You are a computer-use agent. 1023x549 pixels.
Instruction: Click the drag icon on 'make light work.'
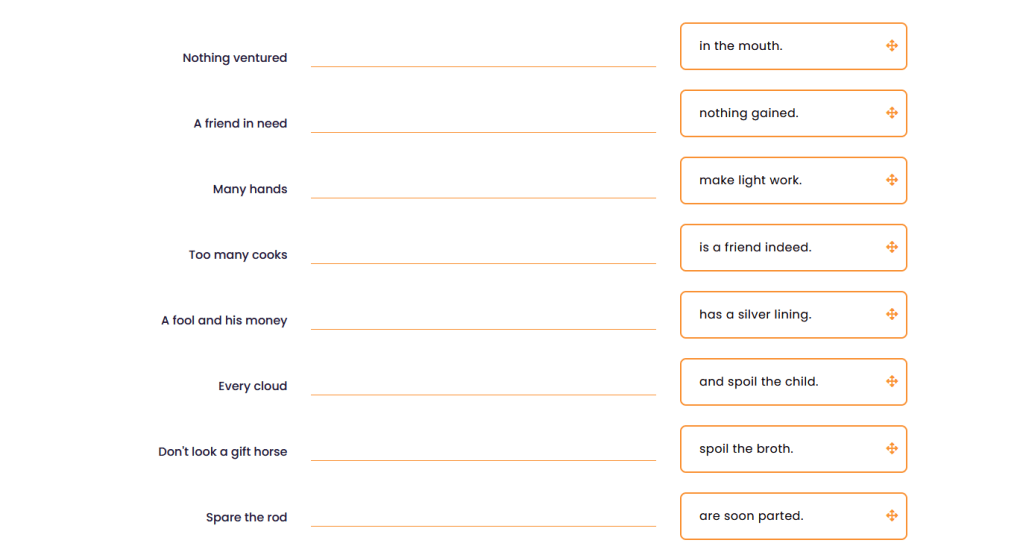tap(891, 180)
